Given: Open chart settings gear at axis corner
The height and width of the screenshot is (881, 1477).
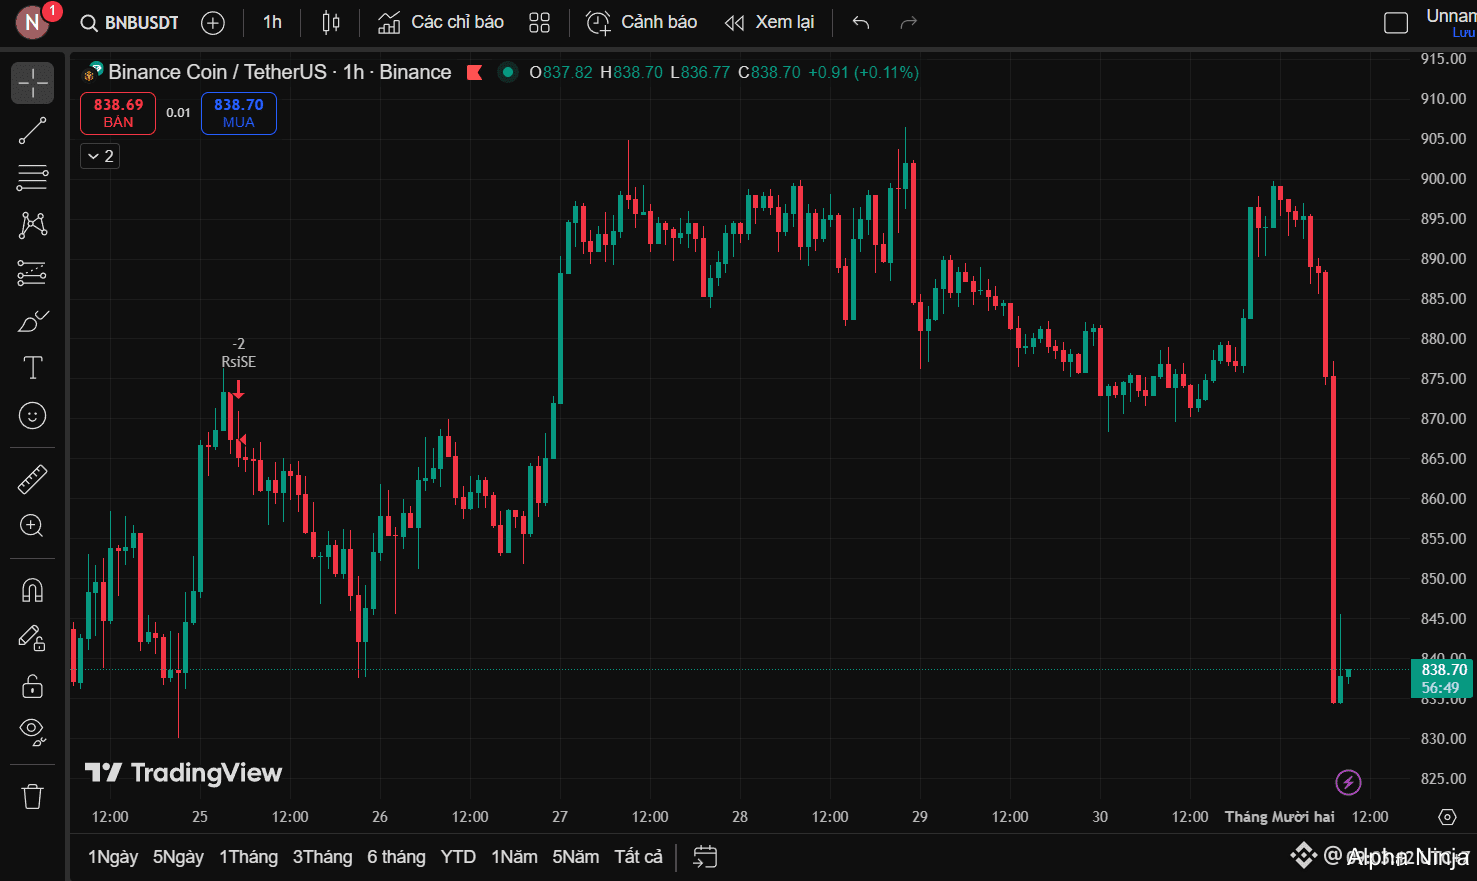Looking at the screenshot, I should click(1447, 817).
